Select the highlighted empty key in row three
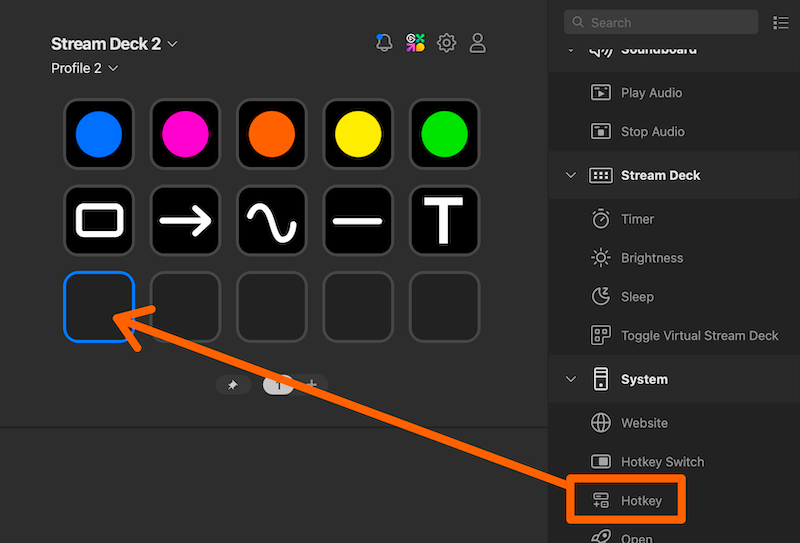 pyautogui.click(x=99, y=307)
